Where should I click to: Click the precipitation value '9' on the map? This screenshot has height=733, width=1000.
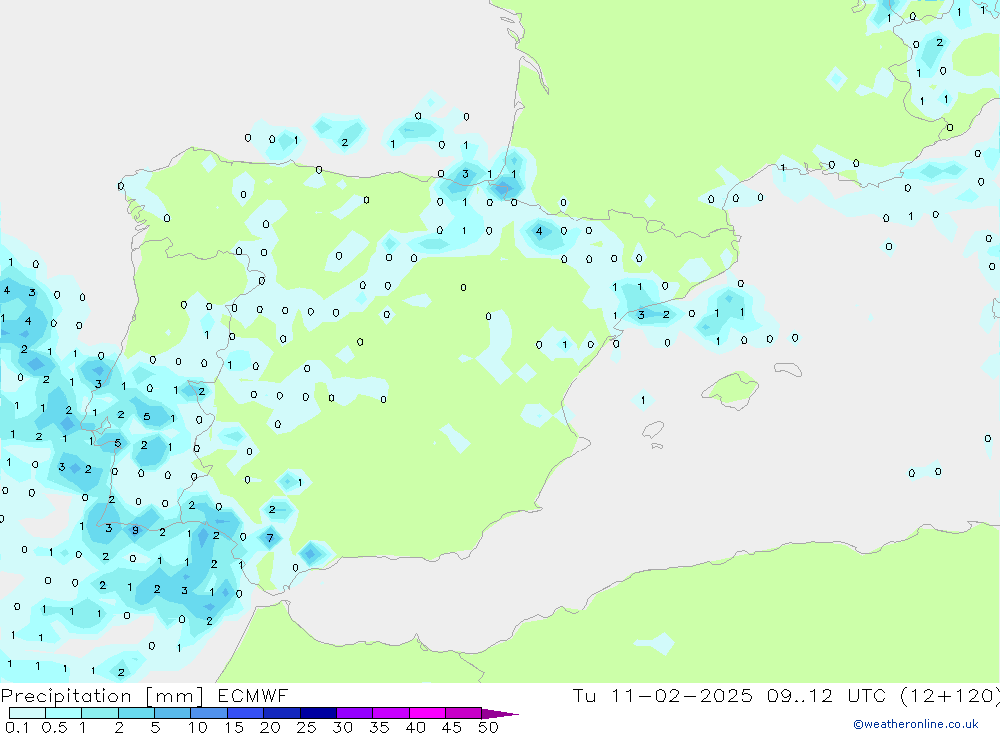pos(135,530)
